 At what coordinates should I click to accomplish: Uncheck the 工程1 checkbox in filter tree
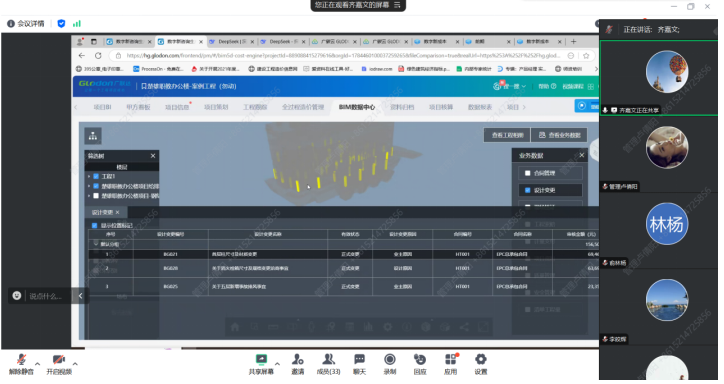(96, 176)
